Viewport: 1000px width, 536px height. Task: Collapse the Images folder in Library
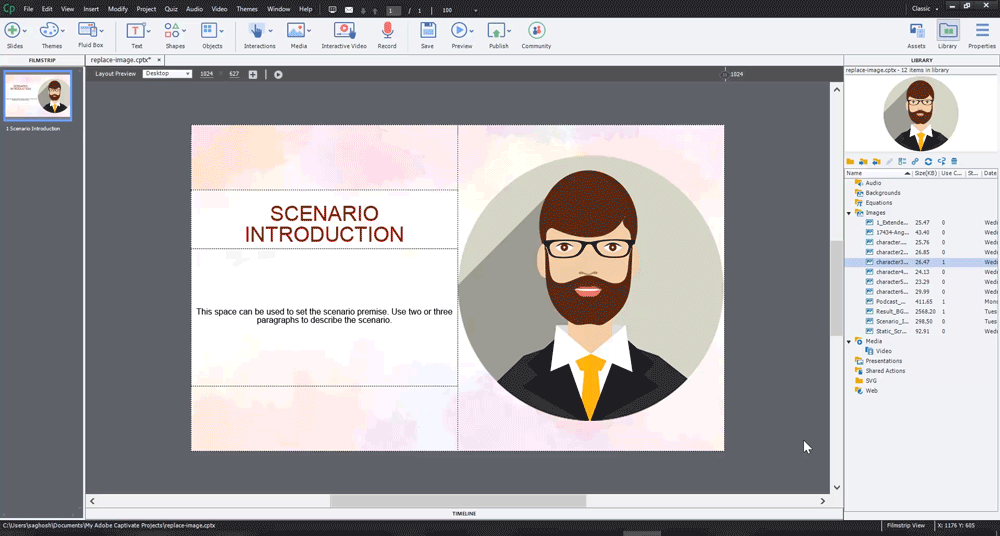point(849,213)
